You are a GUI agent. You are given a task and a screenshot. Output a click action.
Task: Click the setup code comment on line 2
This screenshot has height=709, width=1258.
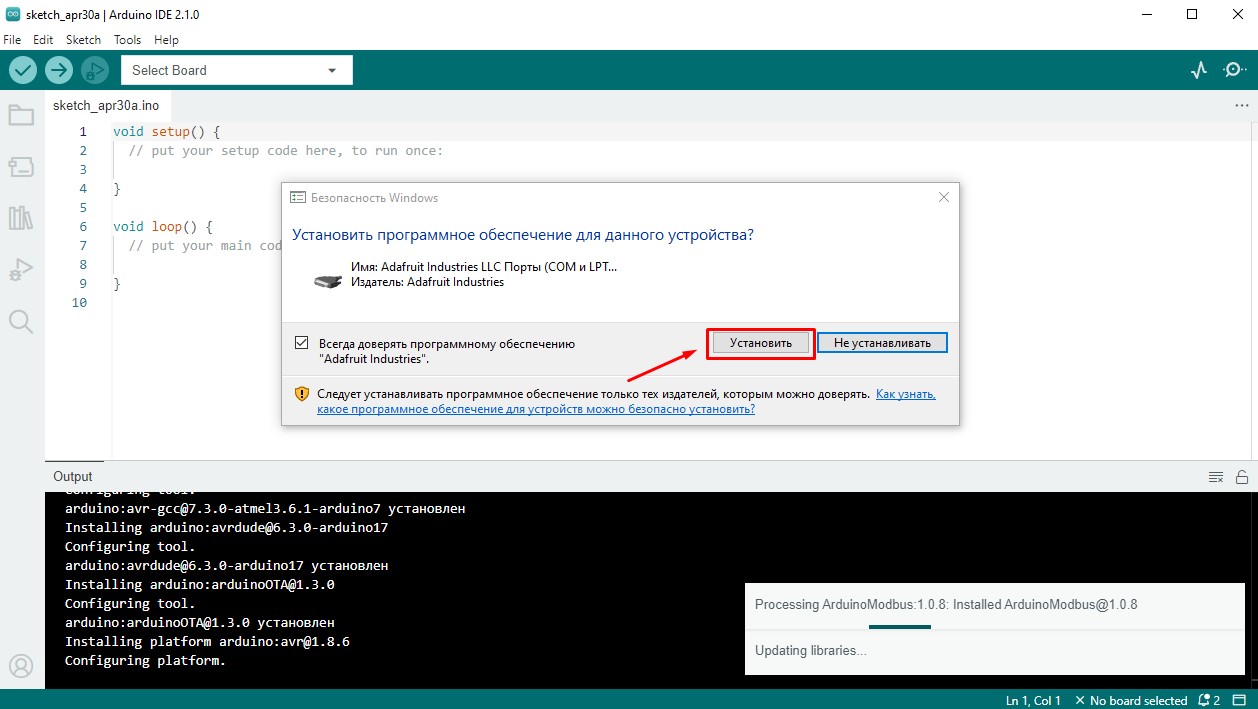286,150
